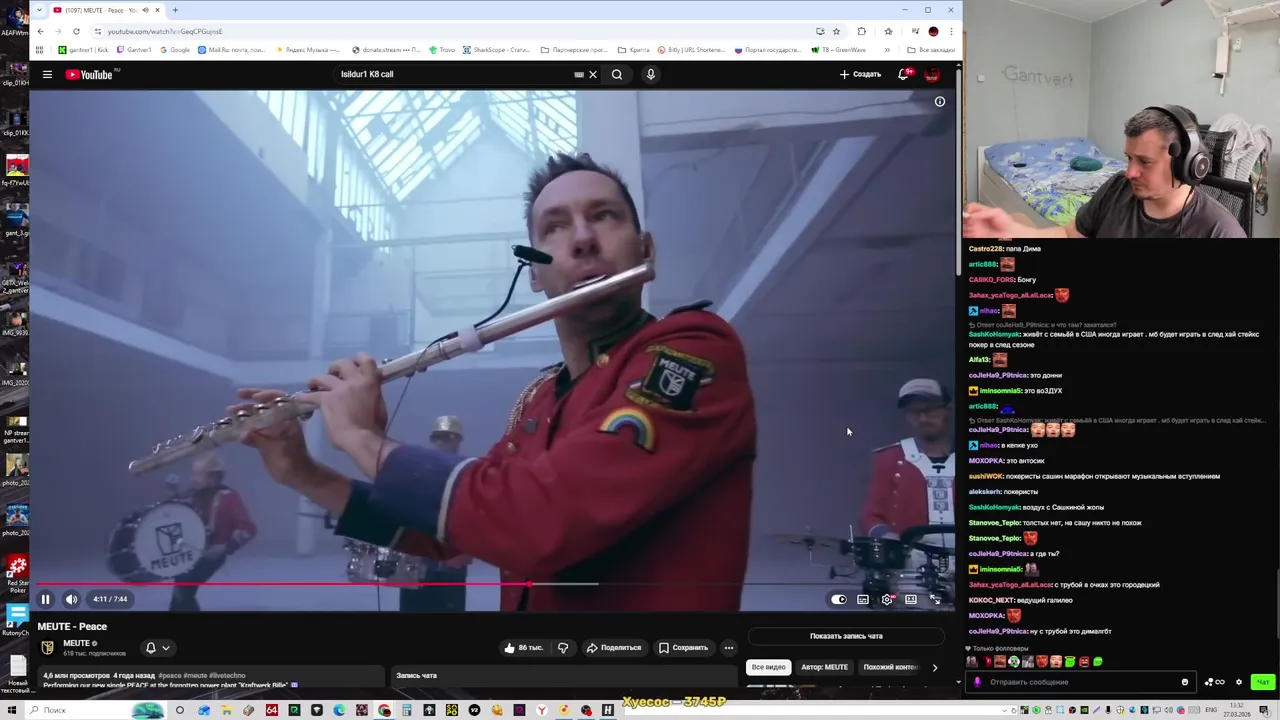Open the YouTube guide hamburger menu
The width and height of the screenshot is (1280, 720).
[x=47, y=74]
